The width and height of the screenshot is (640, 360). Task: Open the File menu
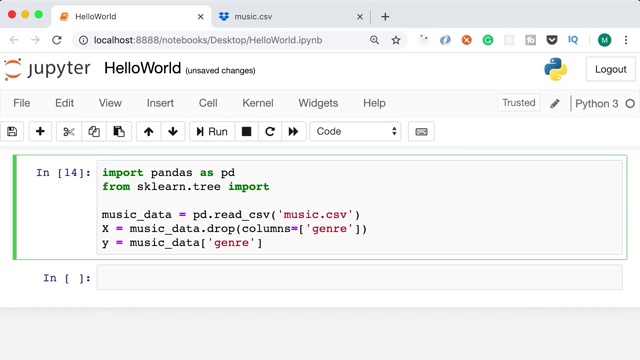[x=22, y=103]
